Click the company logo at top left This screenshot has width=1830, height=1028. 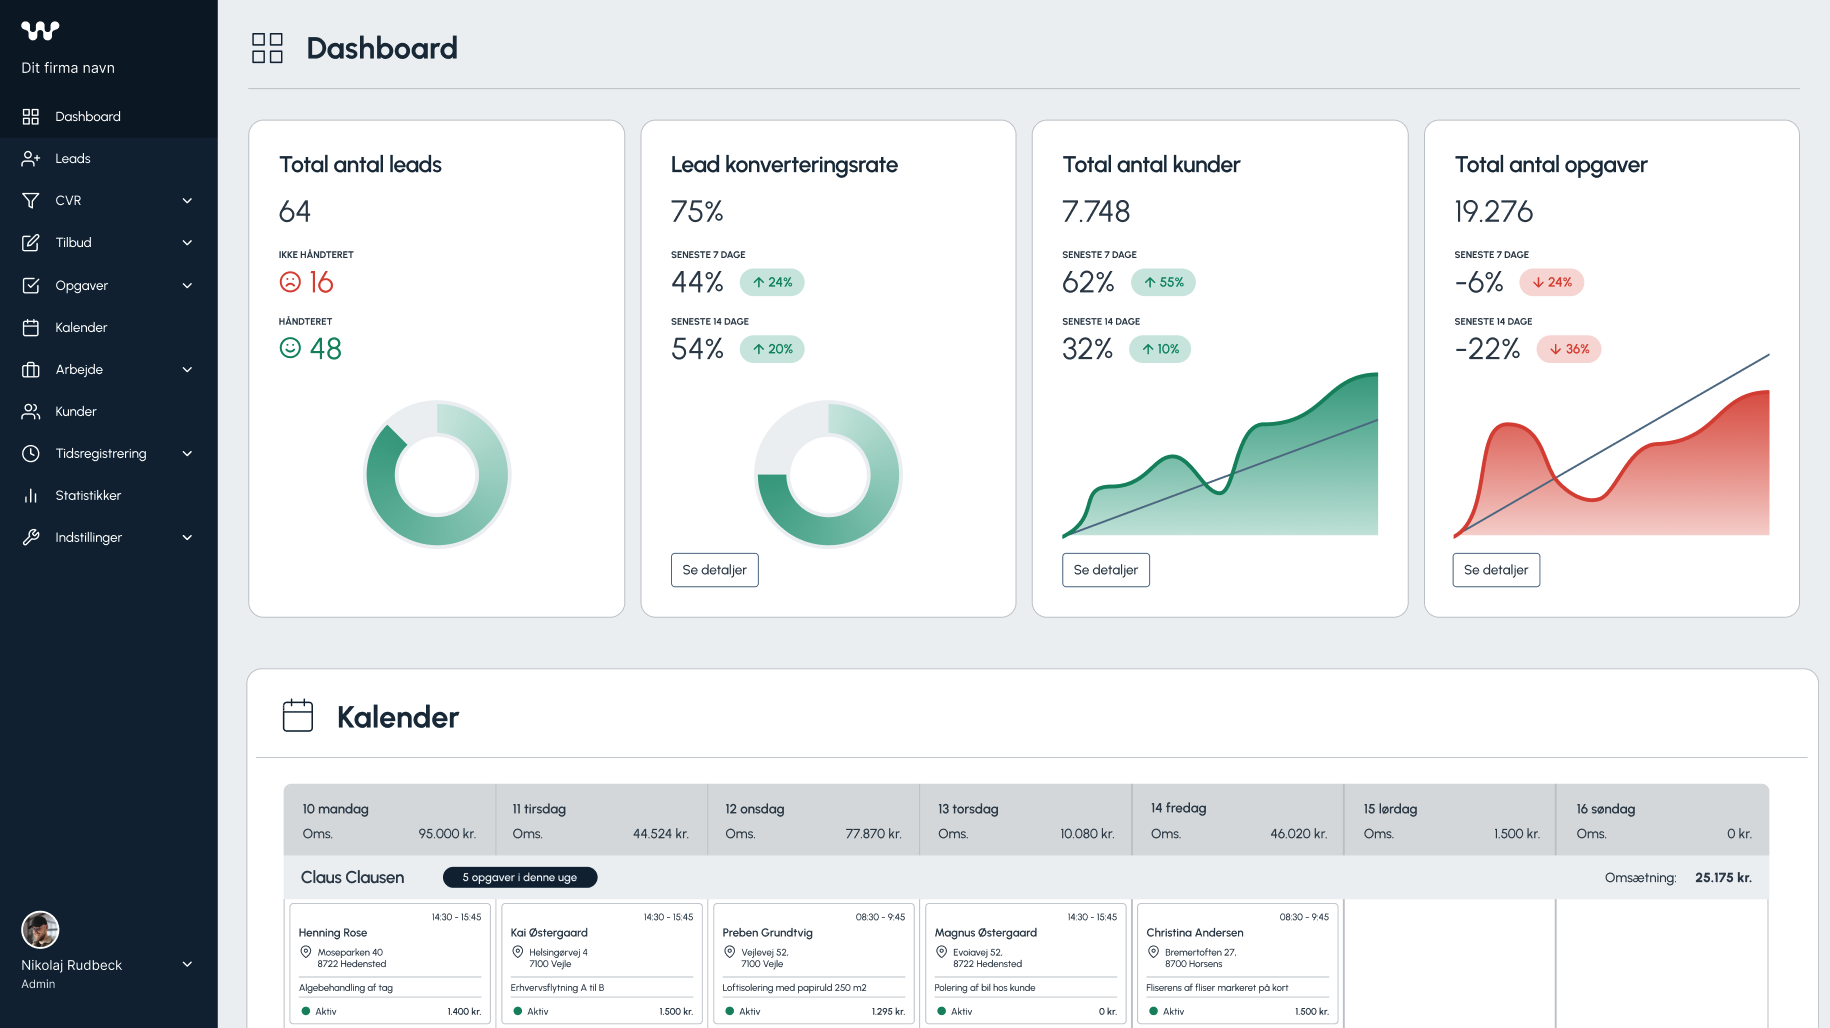[40, 31]
